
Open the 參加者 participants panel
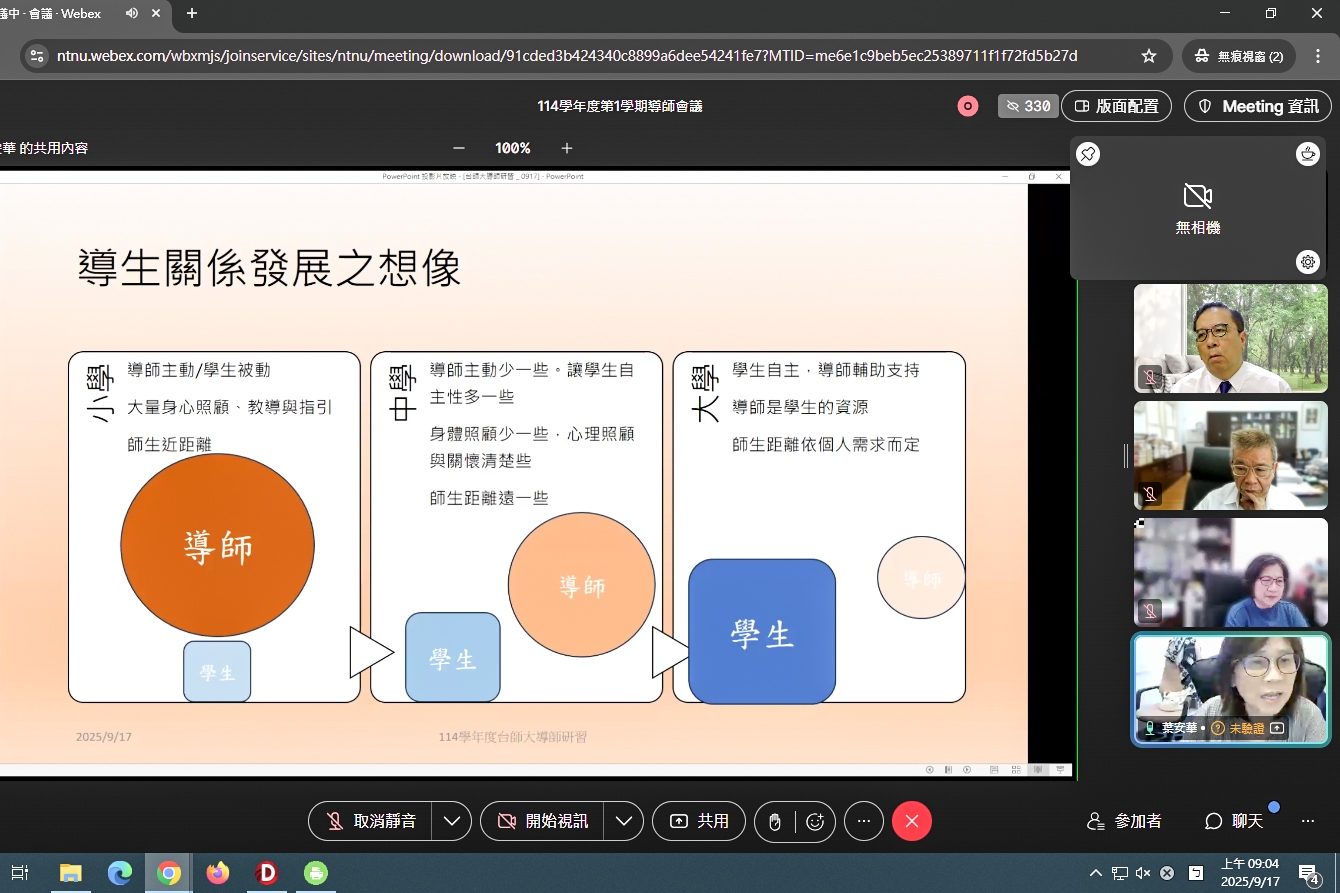tap(1125, 821)
